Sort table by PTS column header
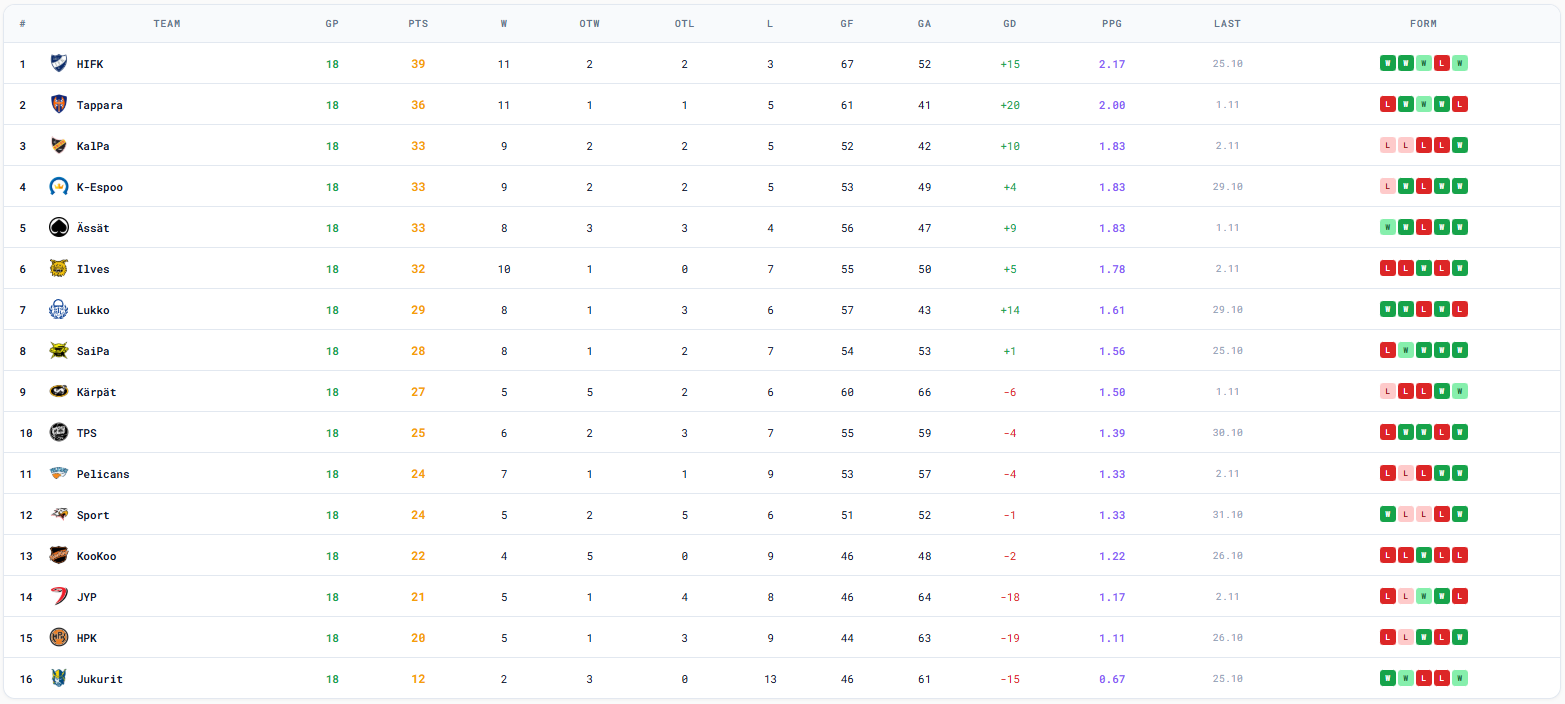Screen dimensions: 1565x704 point(418,24)
